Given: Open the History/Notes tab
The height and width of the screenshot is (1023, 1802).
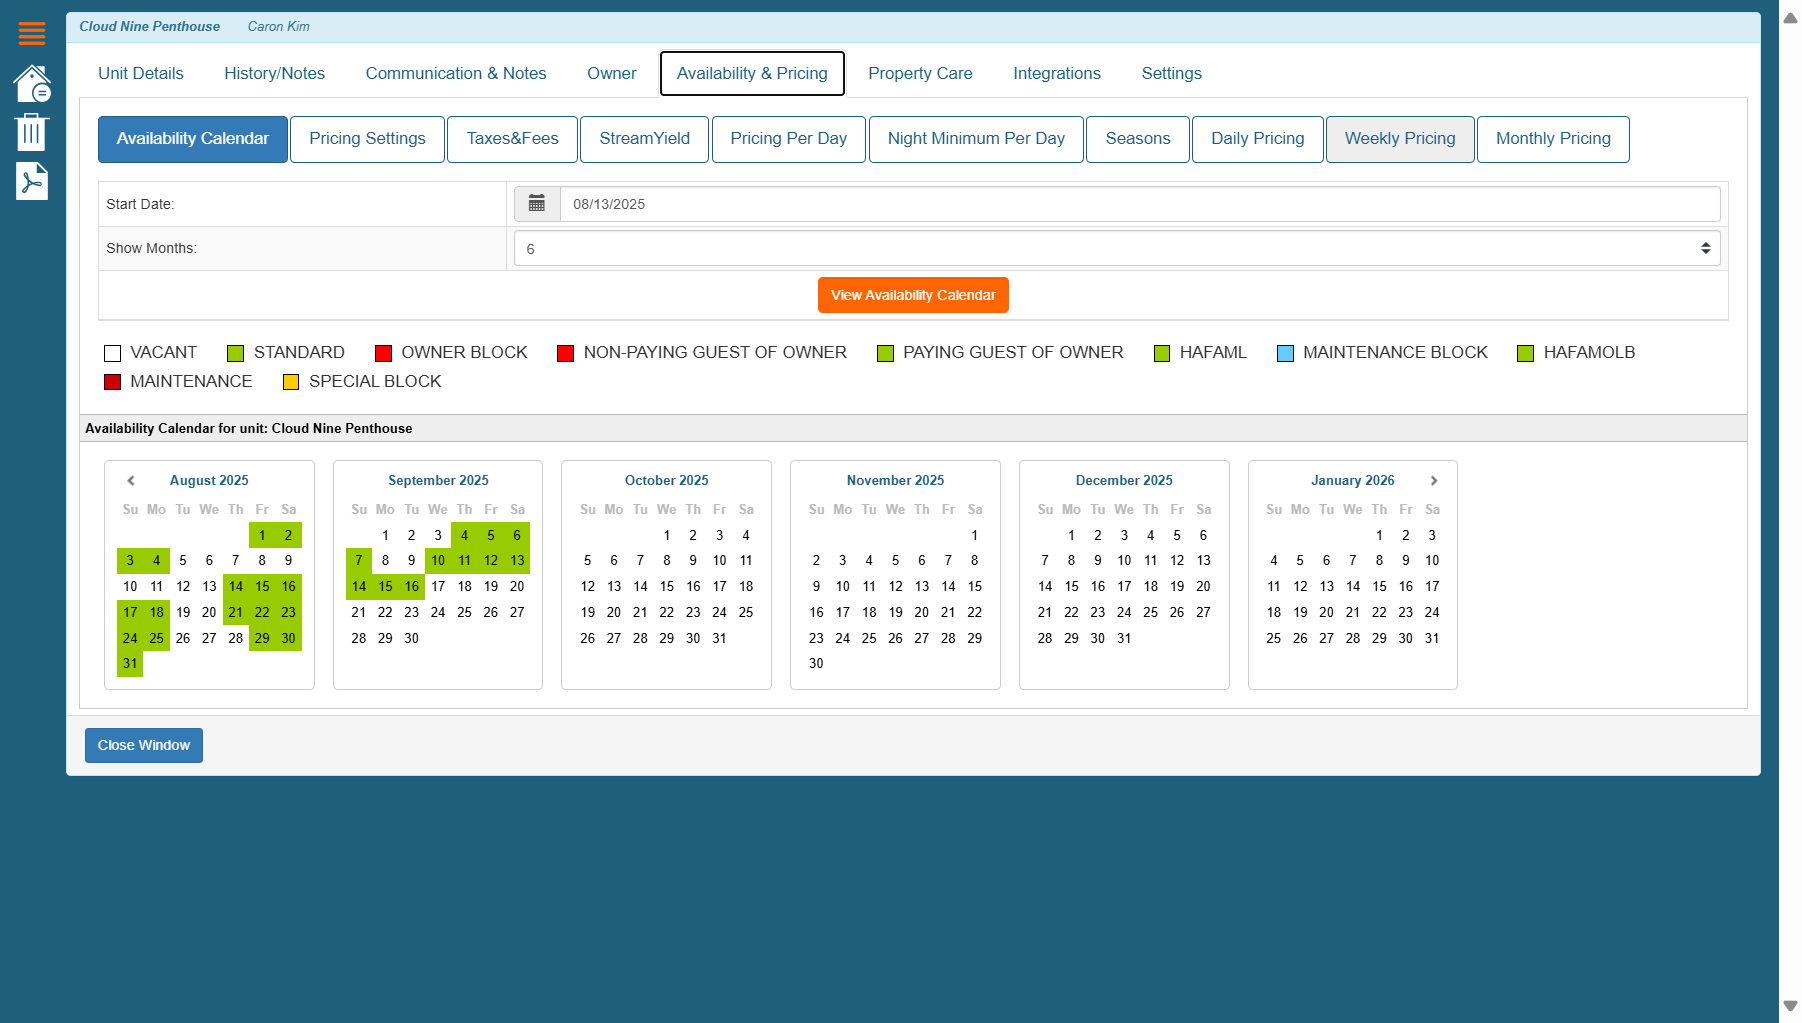Looking at the screenshot, I should (275, 73).
